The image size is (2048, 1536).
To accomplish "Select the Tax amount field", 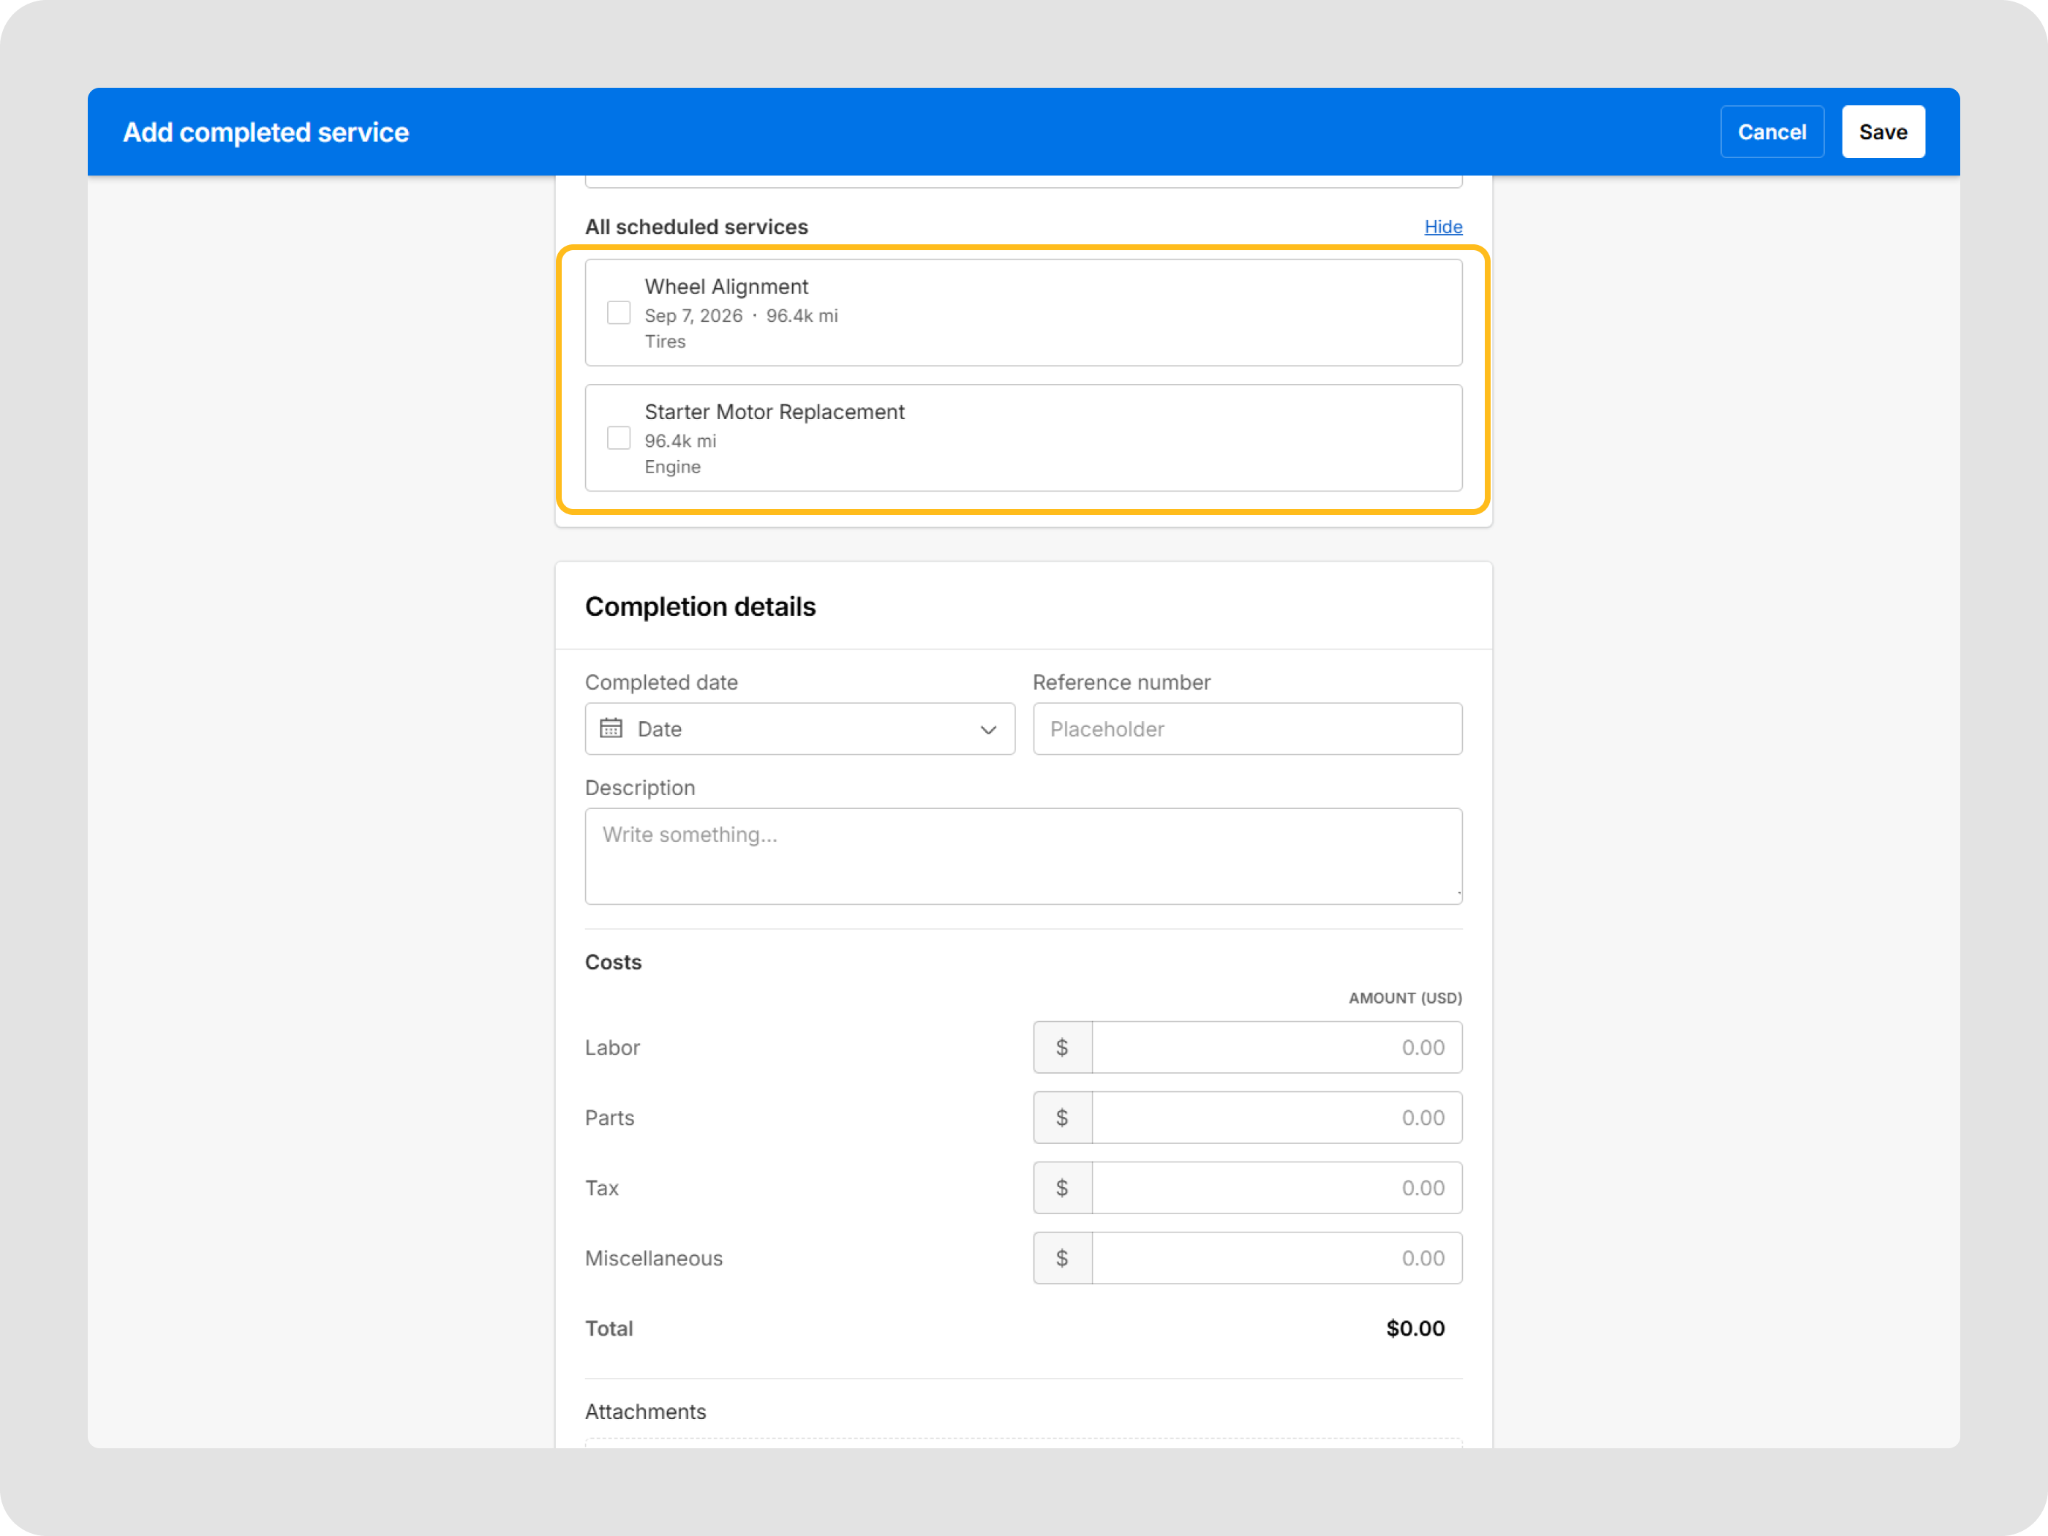I will [x=1277, y=1187].
